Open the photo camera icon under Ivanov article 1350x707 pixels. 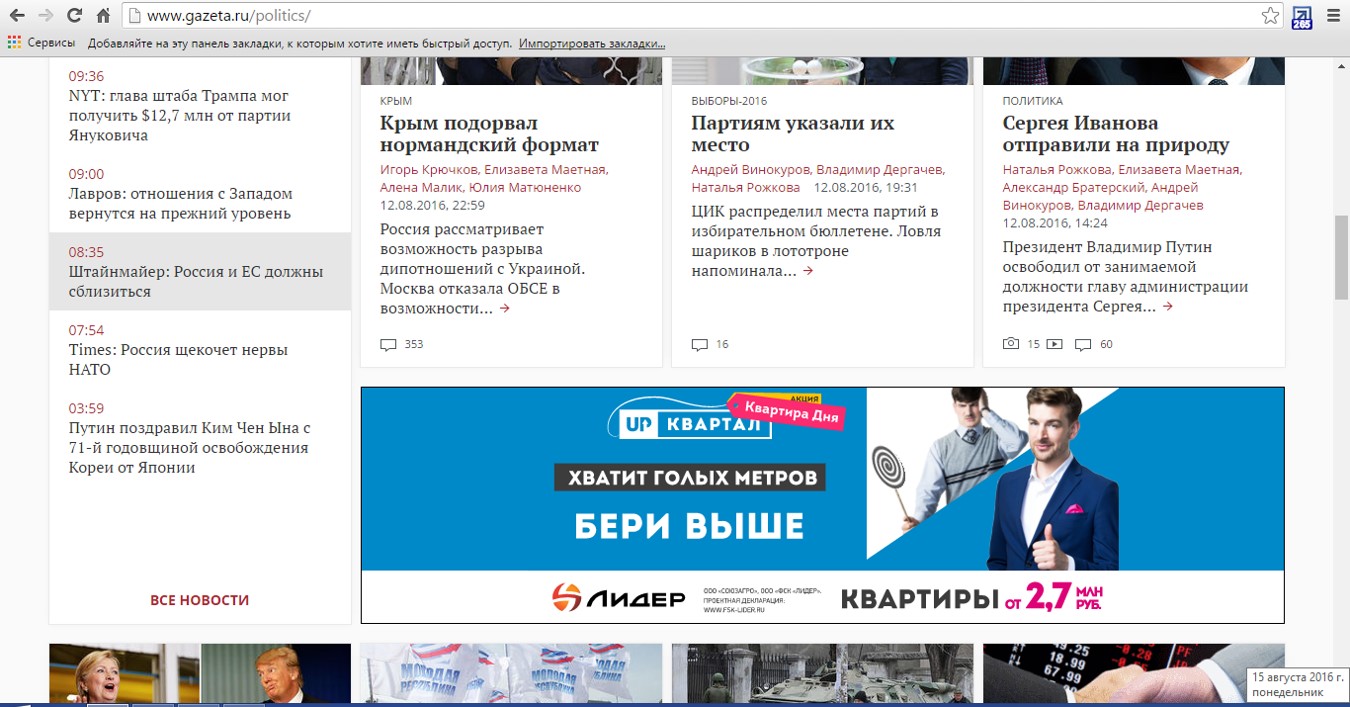[x=1011, y=344]
